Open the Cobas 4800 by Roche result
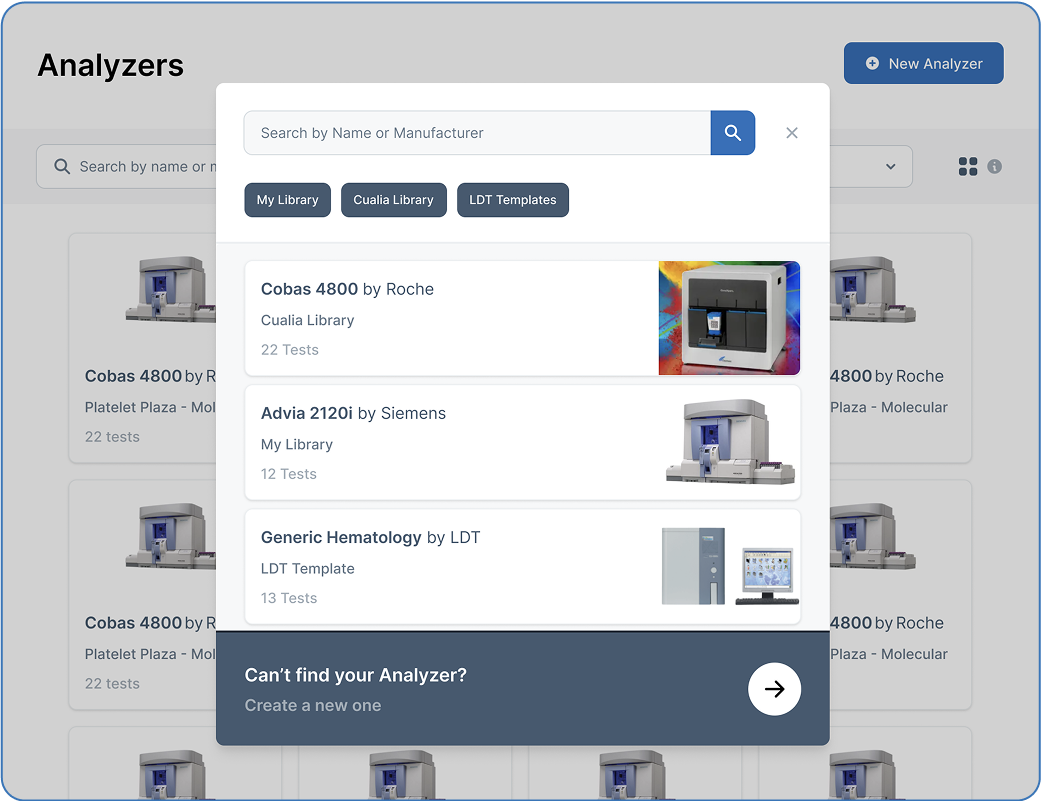 pyautogui.click(x=522, y=318)
